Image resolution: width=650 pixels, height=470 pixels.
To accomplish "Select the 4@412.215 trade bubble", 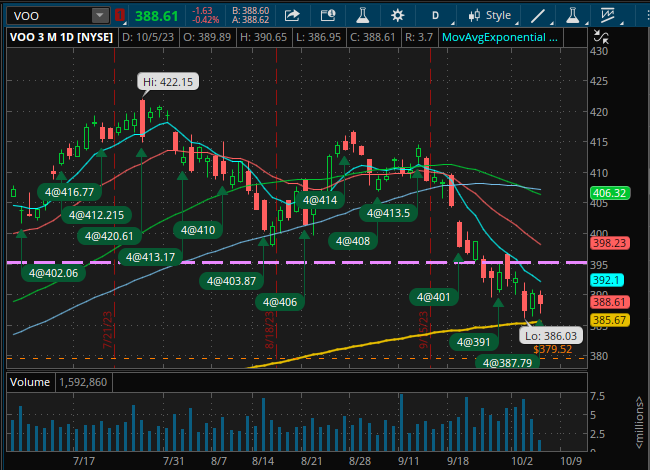I will click(x=96, y=215).
